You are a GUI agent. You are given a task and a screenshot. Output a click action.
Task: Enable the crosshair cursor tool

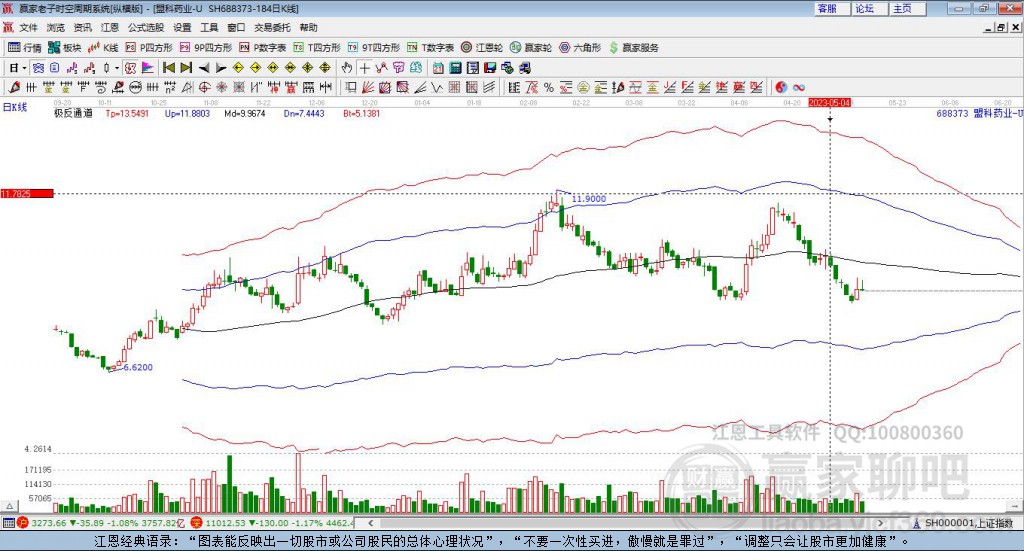point(364,68)
